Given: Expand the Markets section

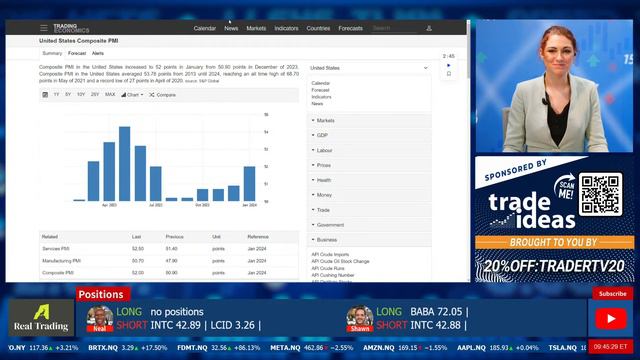Looking at the screenshot, I should pyautogui.click(x=369, y=120).
